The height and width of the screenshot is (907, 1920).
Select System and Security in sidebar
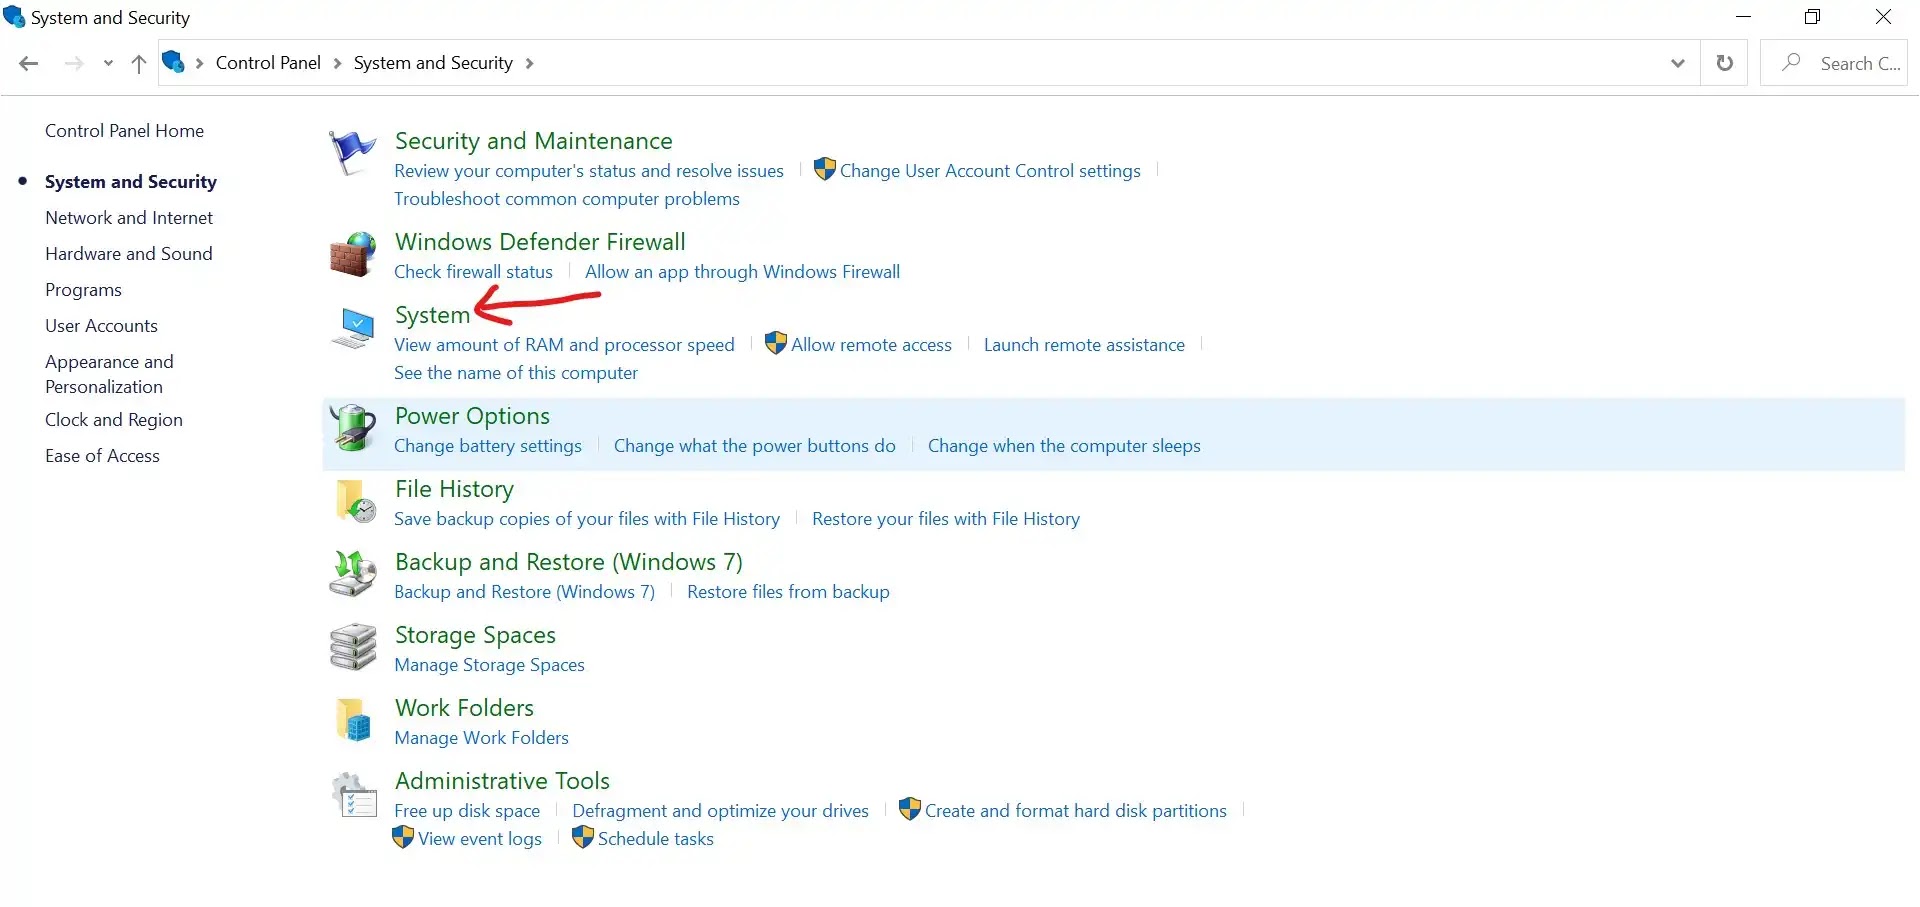[131, 182]
